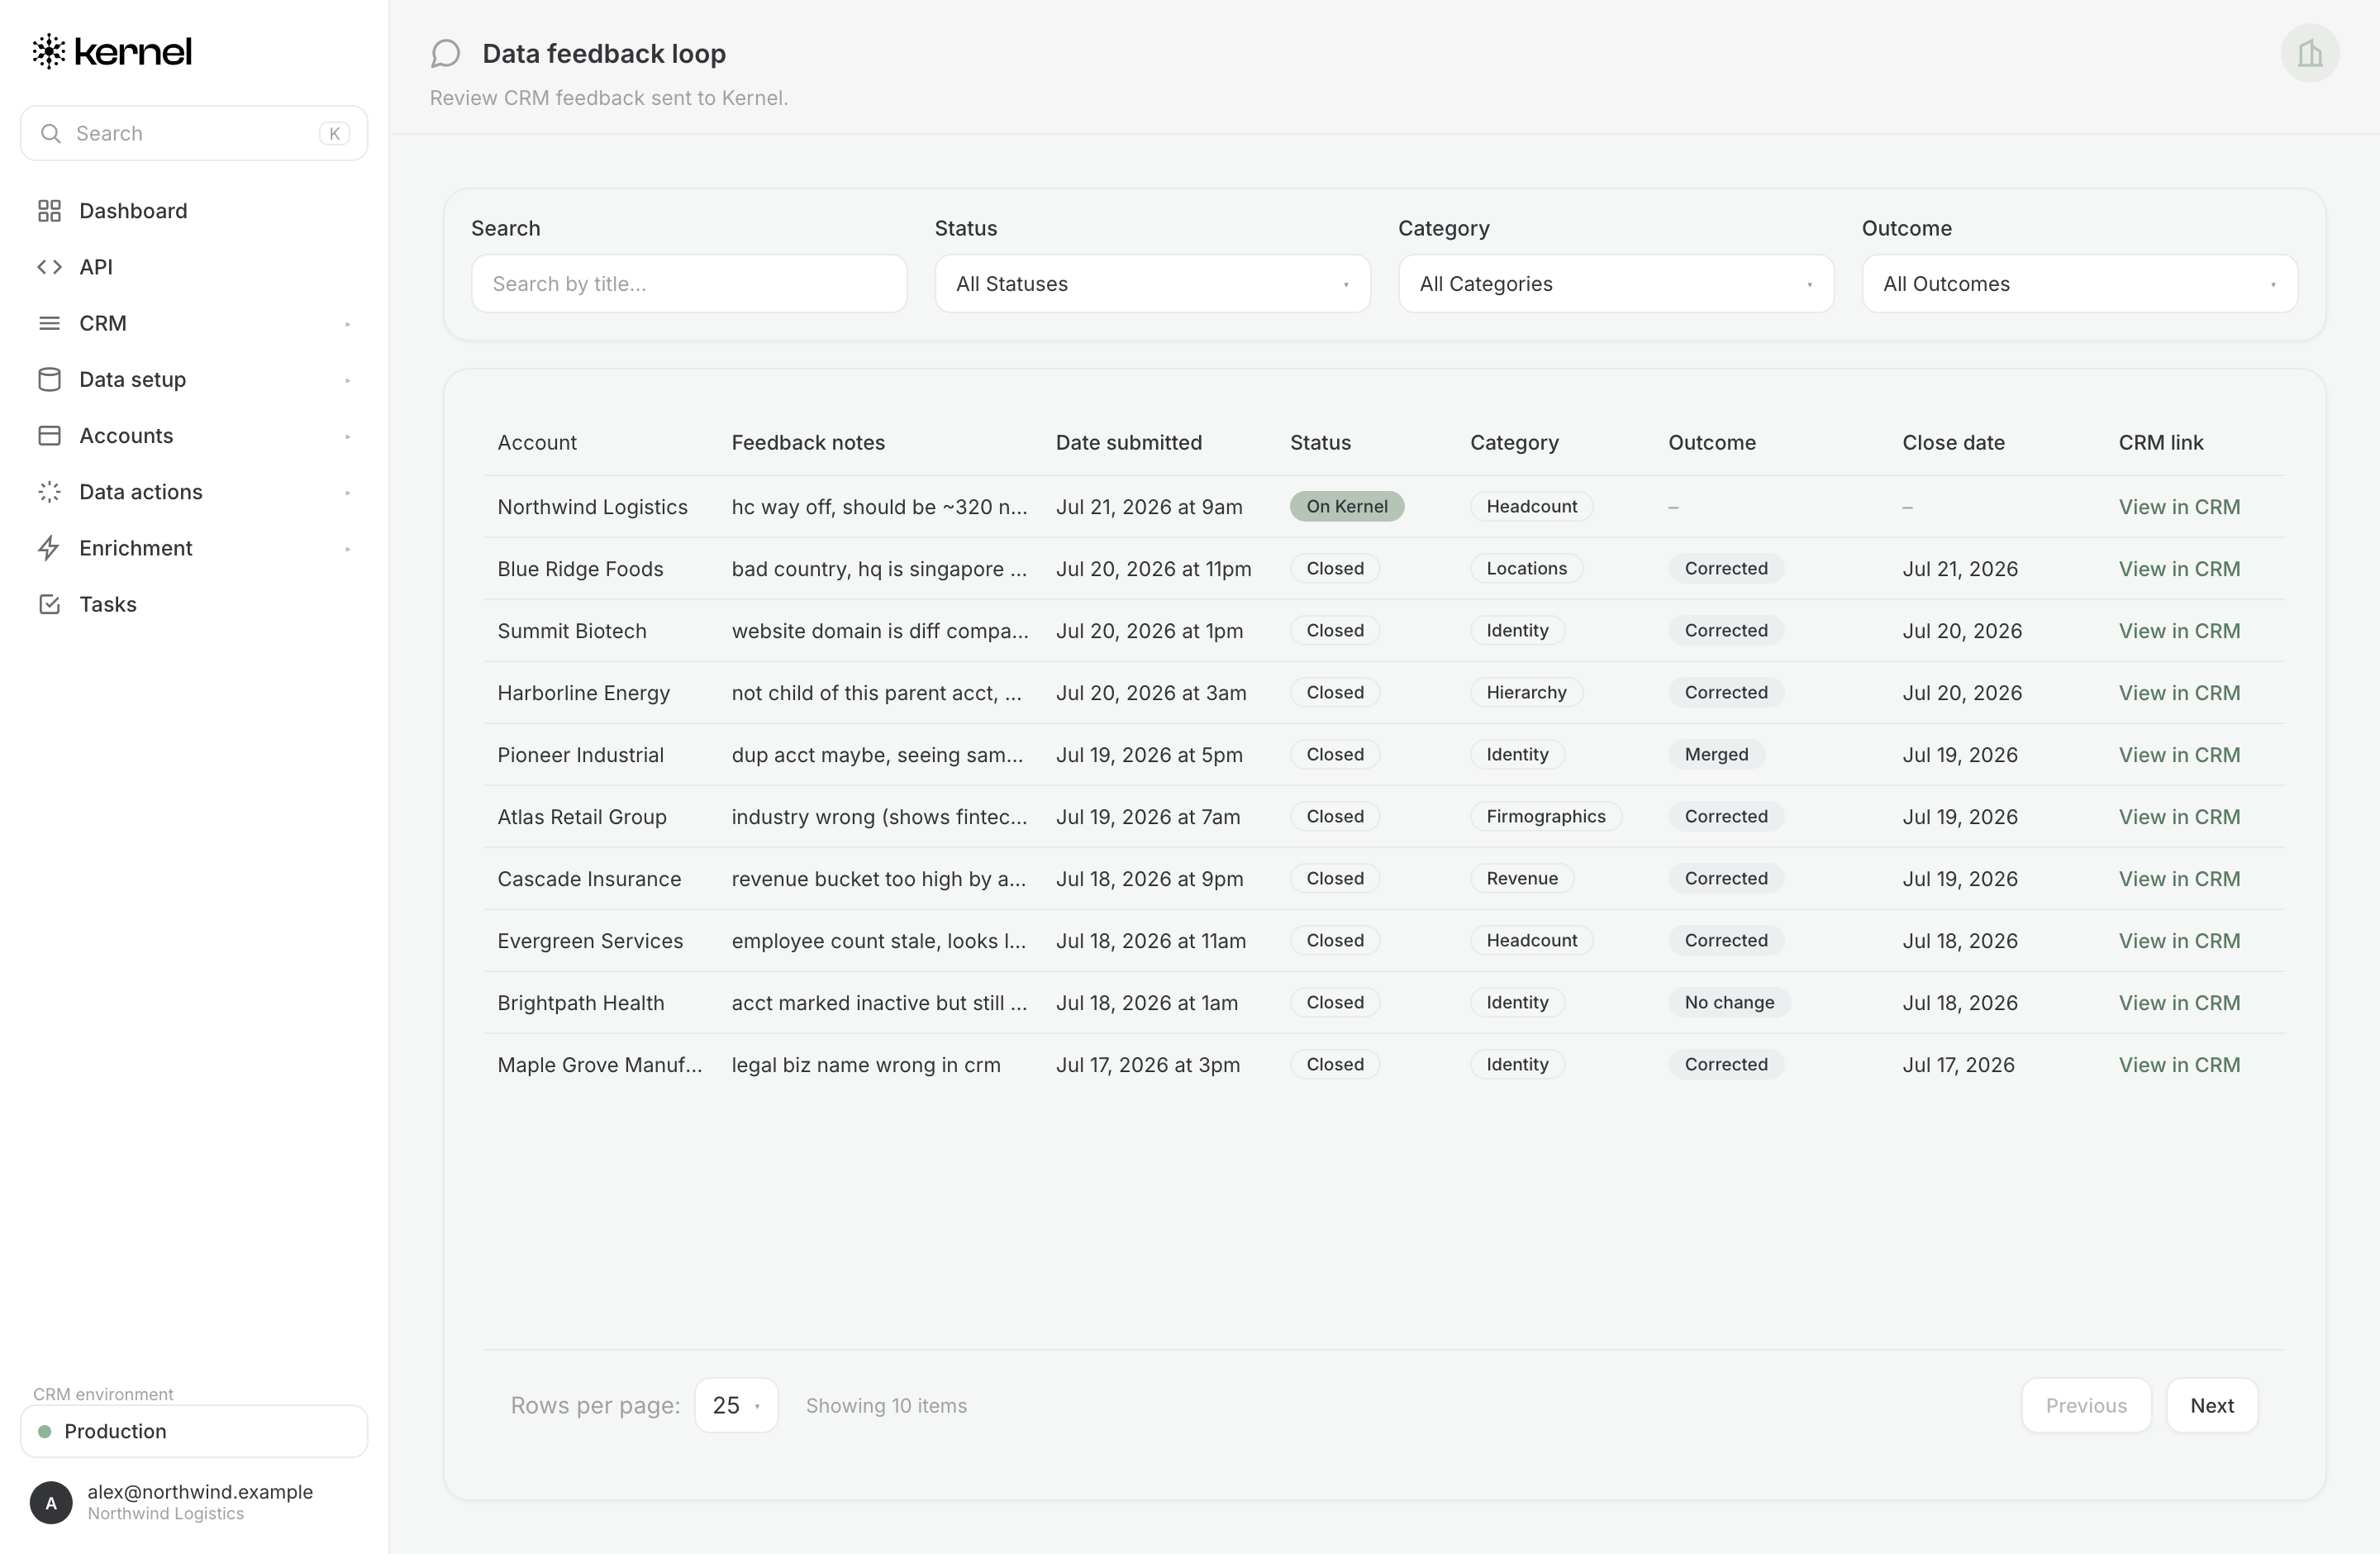The height and width of the screenshot is (1554, 2380).
Task: Change rows per page from 25
Action: pos(736,1405)
